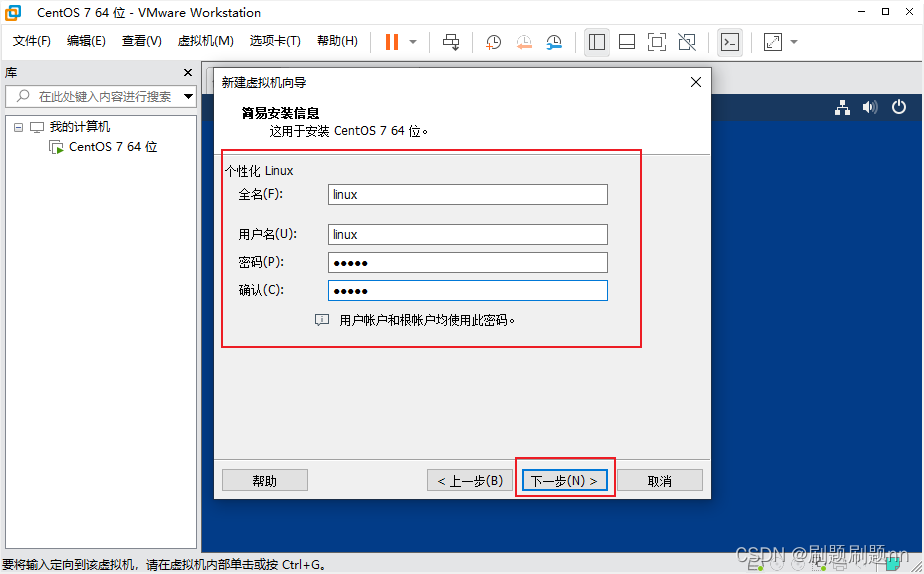Click the 密码(P) password field

[467, 263]
